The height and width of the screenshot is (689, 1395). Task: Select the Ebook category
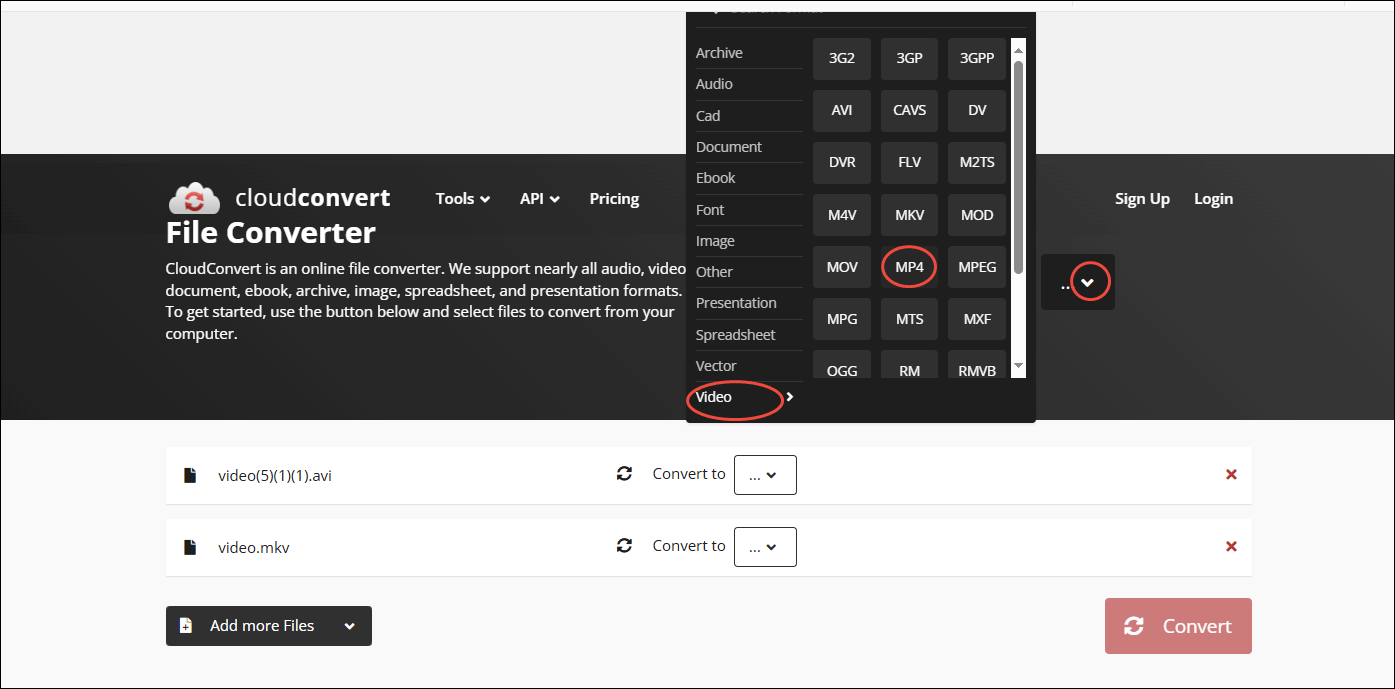749,178
